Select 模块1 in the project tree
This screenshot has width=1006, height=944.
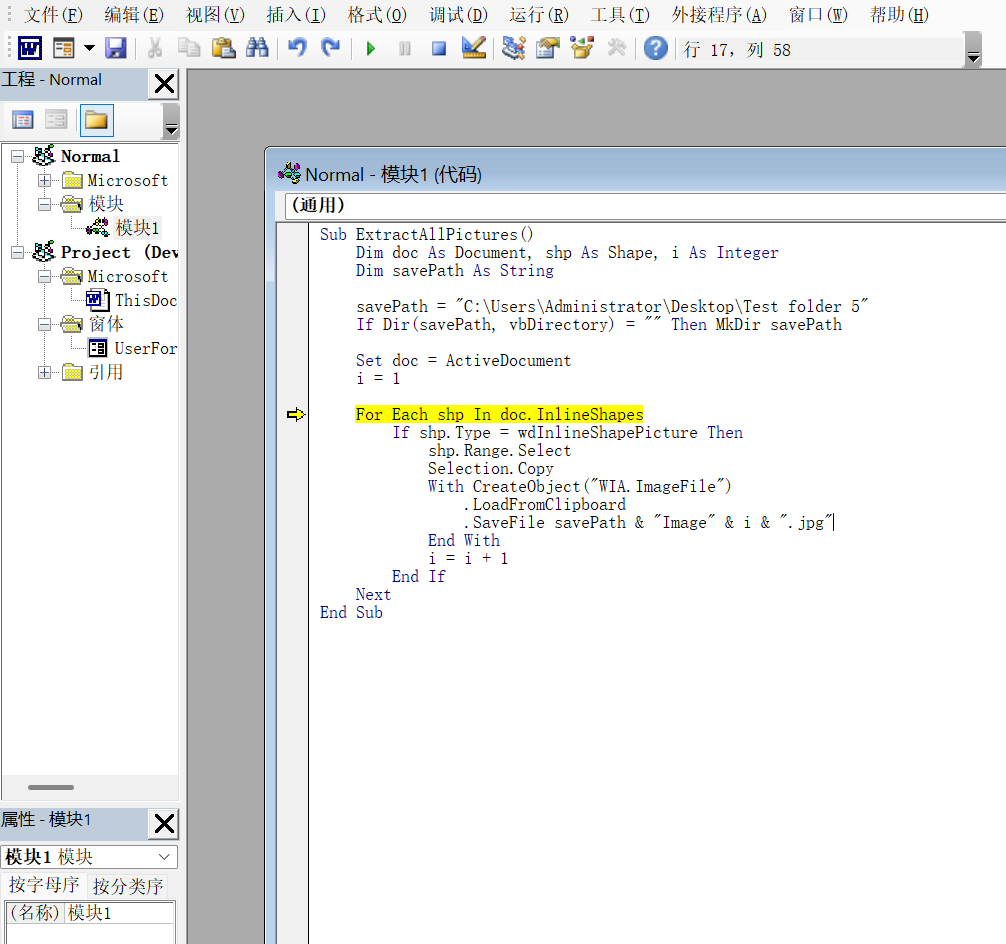click(x=137, y=228)
